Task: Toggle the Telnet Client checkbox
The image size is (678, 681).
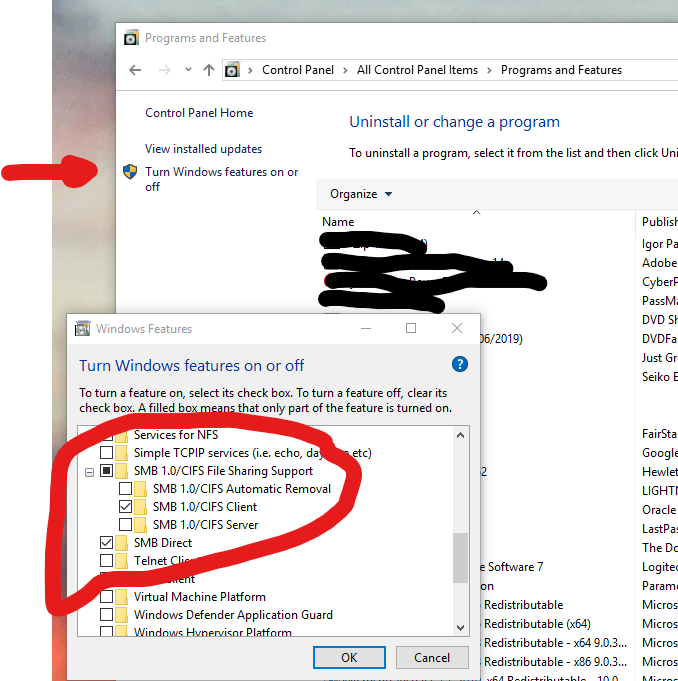Action: [106, 560]
